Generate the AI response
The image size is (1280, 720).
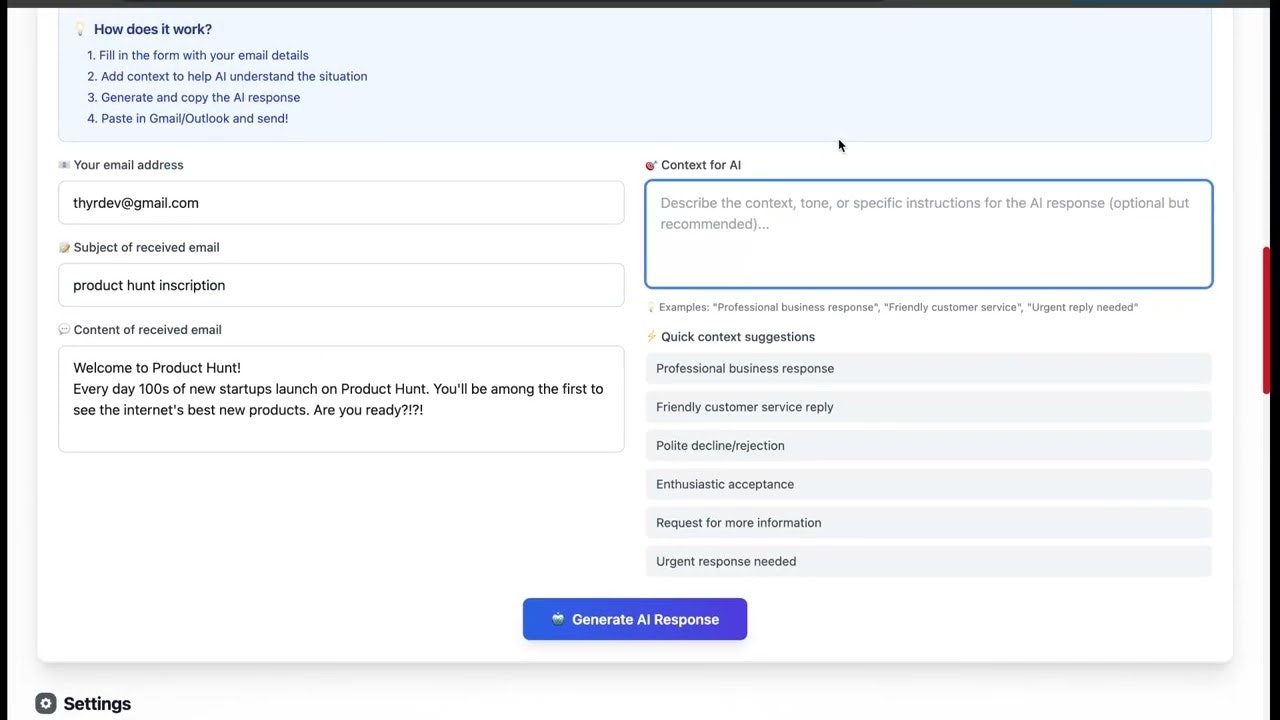(x=635, y=619)
